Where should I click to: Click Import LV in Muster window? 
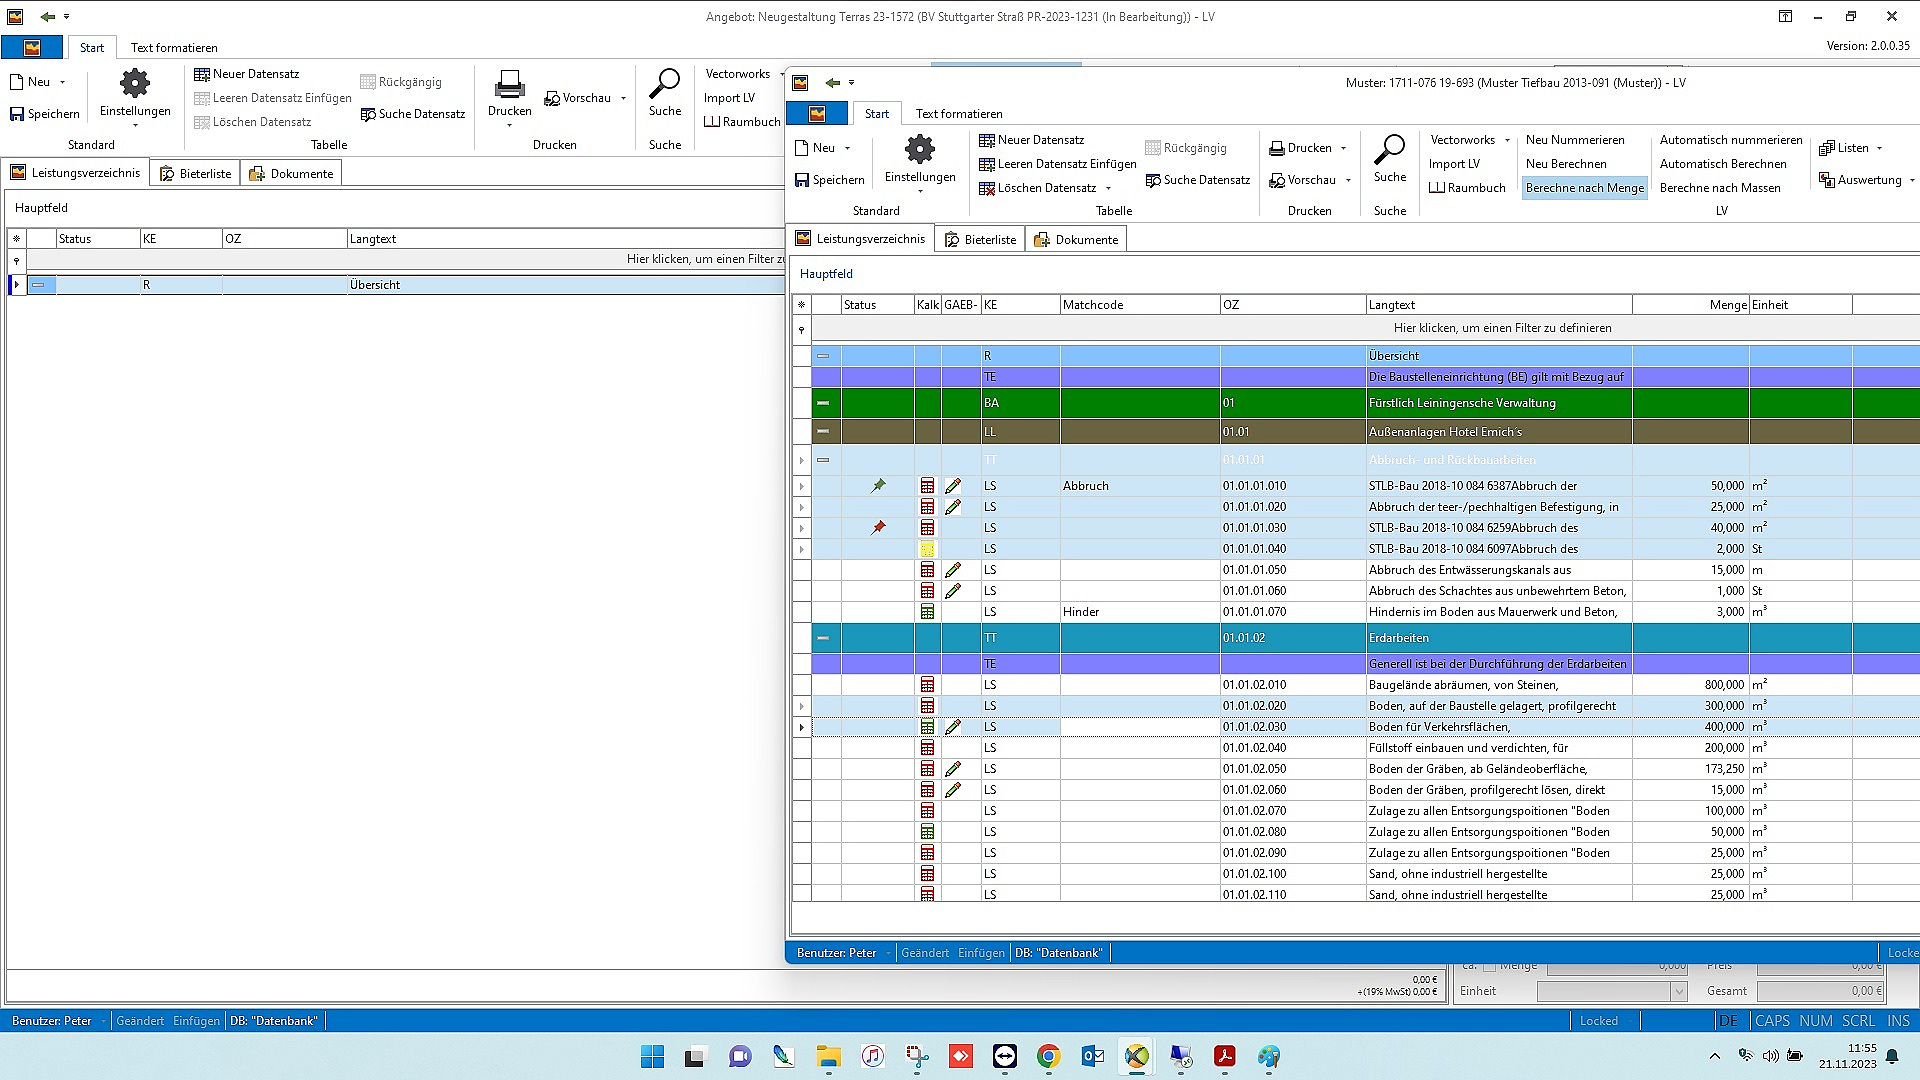pos(1454,164)
